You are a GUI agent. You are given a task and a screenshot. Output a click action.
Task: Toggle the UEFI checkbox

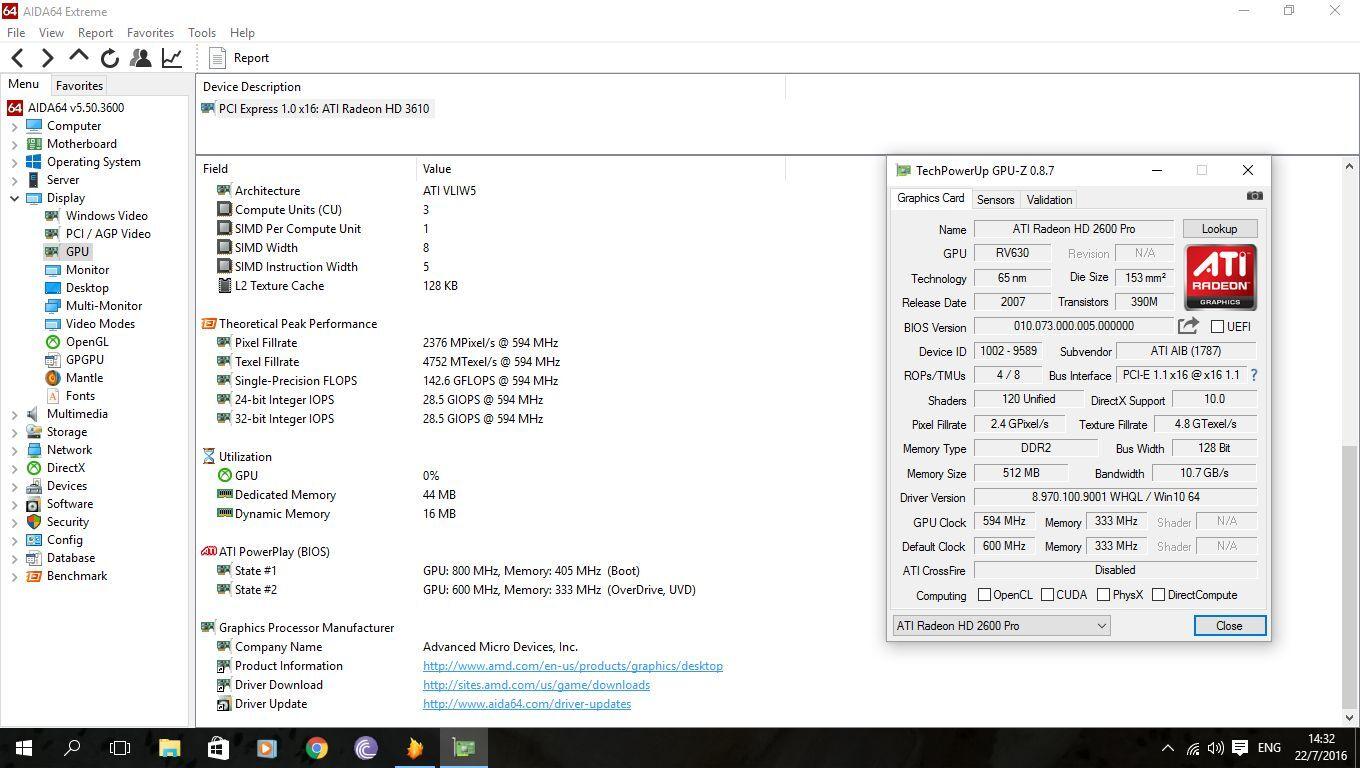[x=1217, y=326]
